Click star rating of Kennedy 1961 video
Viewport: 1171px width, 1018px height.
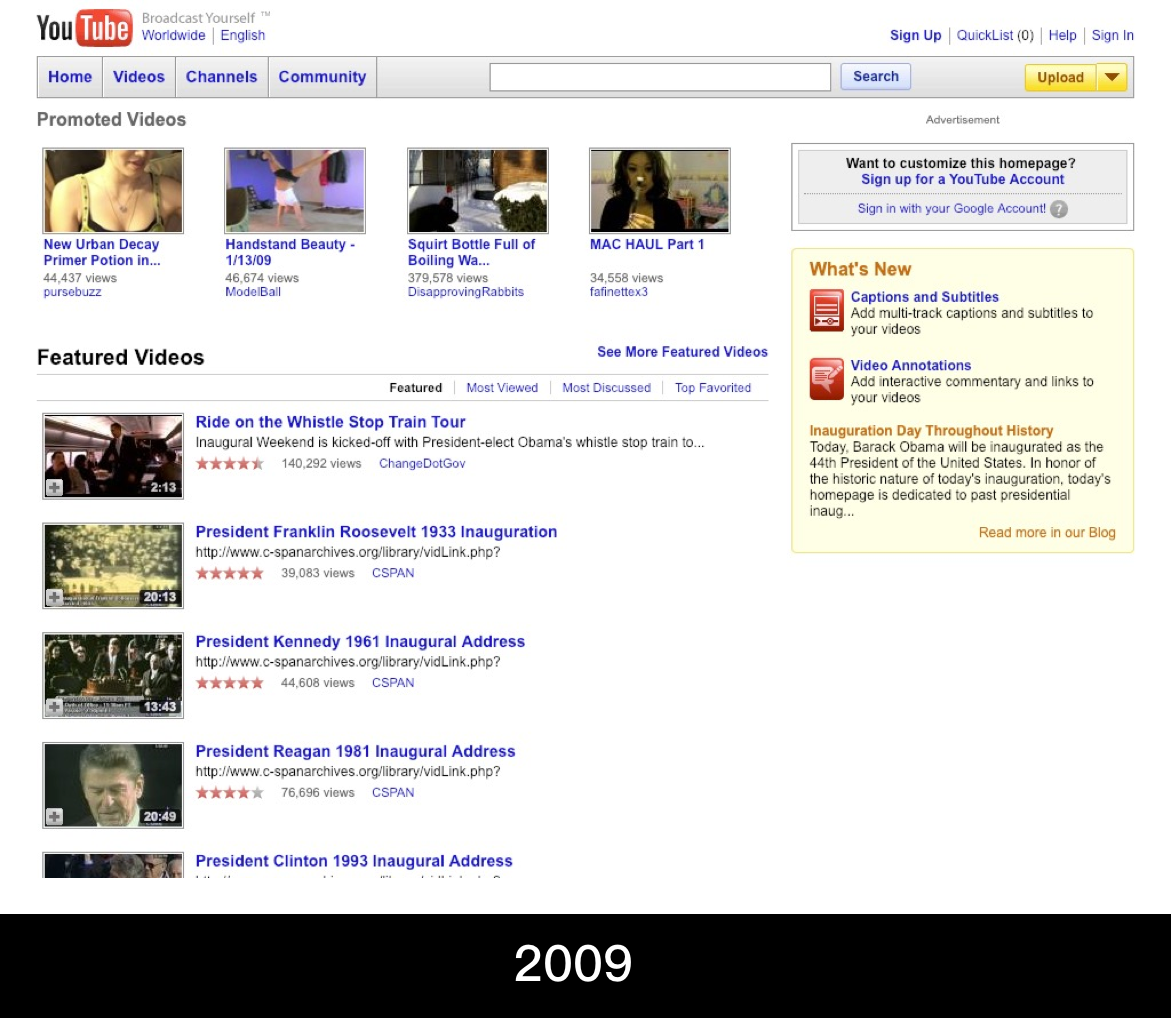230,683
